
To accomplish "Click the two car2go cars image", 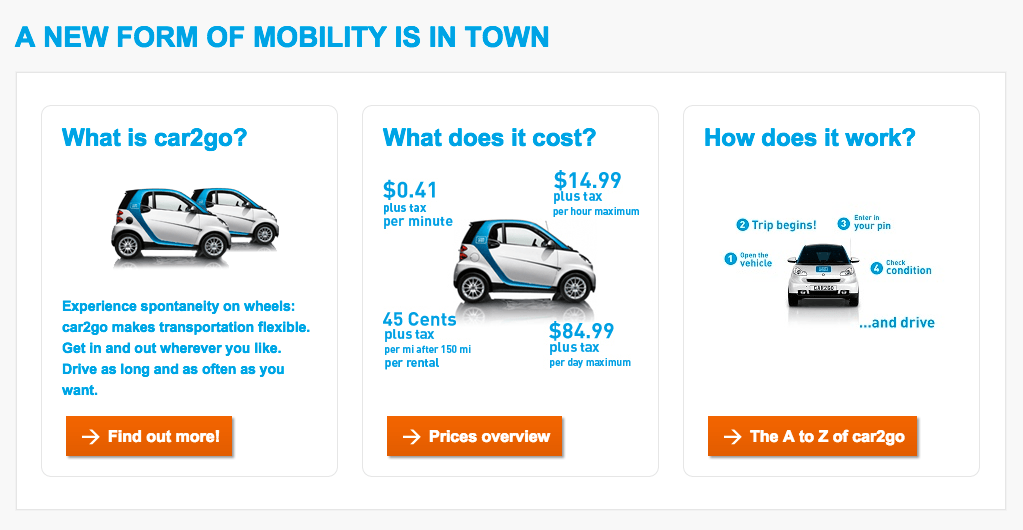I will pos(195,225).
